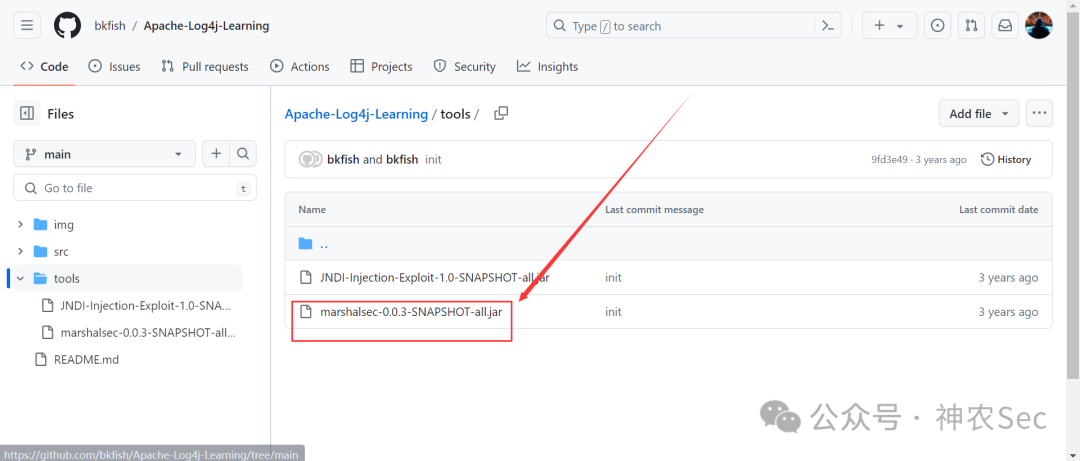Open the hamburger navigation menu

(27, 25)
